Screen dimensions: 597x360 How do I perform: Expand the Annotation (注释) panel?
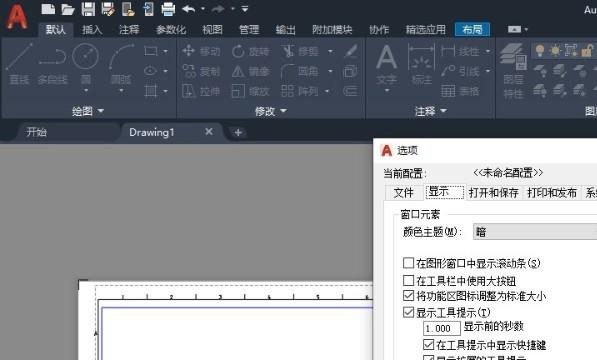pyautogui.click(x=430, y=111)
